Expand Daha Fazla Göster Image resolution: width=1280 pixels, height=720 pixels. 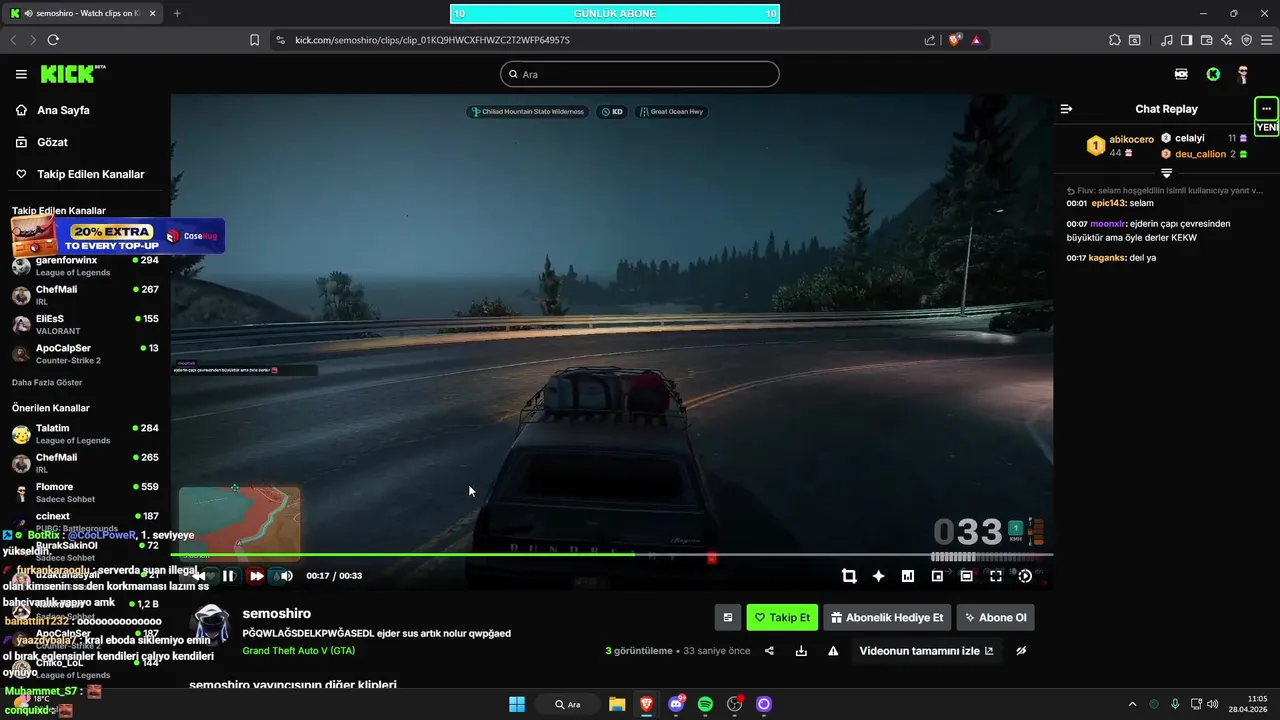click(x=47, y=382)
